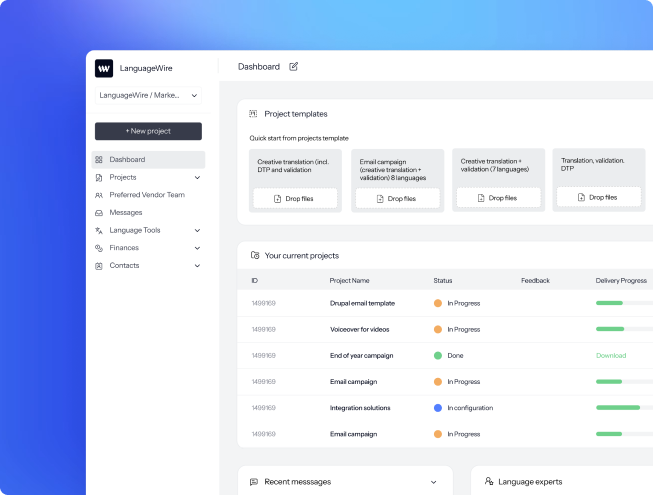Open Dashboard in the sidebar
653x495 pixels.
pyautogui.click(x=148, y=159)
